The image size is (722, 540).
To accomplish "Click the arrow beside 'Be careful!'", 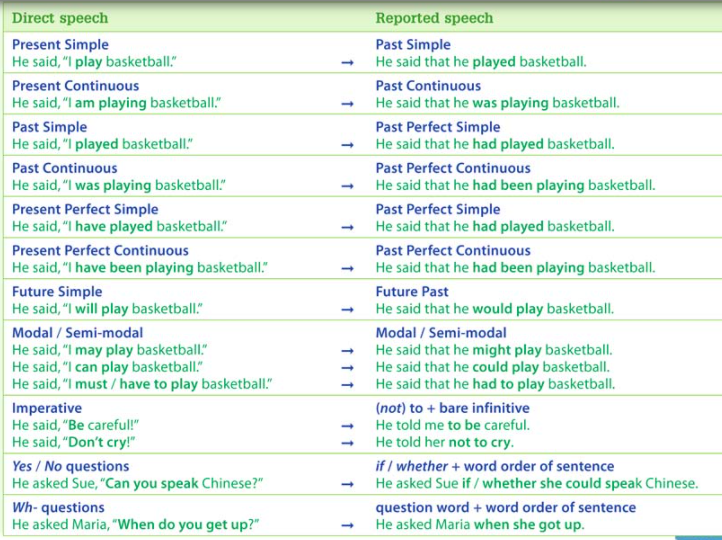I will tap(348, 426).
